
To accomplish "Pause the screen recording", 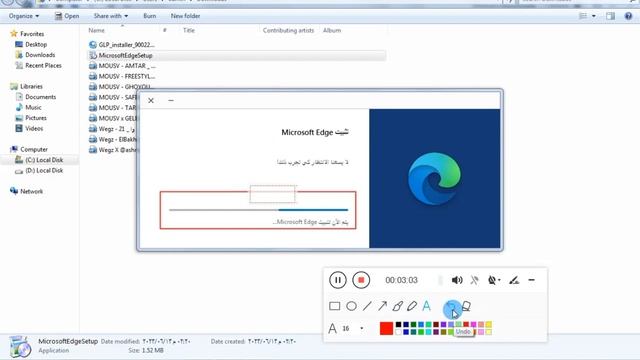I will pos(338,280).
